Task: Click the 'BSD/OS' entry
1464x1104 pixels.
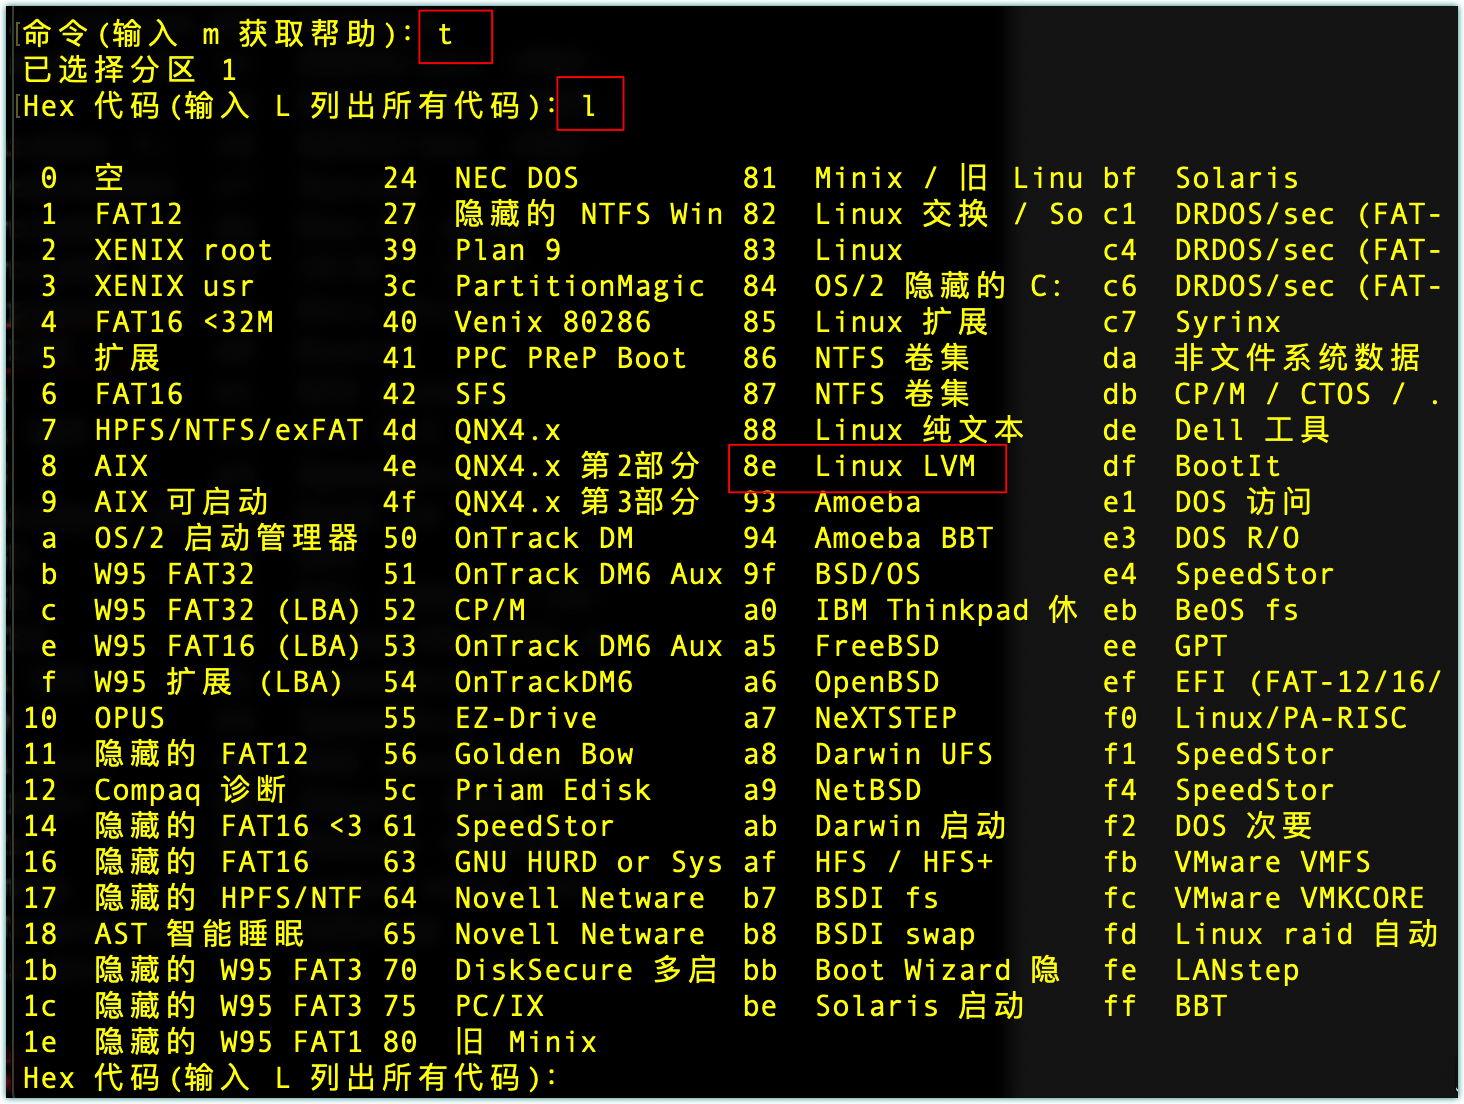Action: [x=868, y=574]
